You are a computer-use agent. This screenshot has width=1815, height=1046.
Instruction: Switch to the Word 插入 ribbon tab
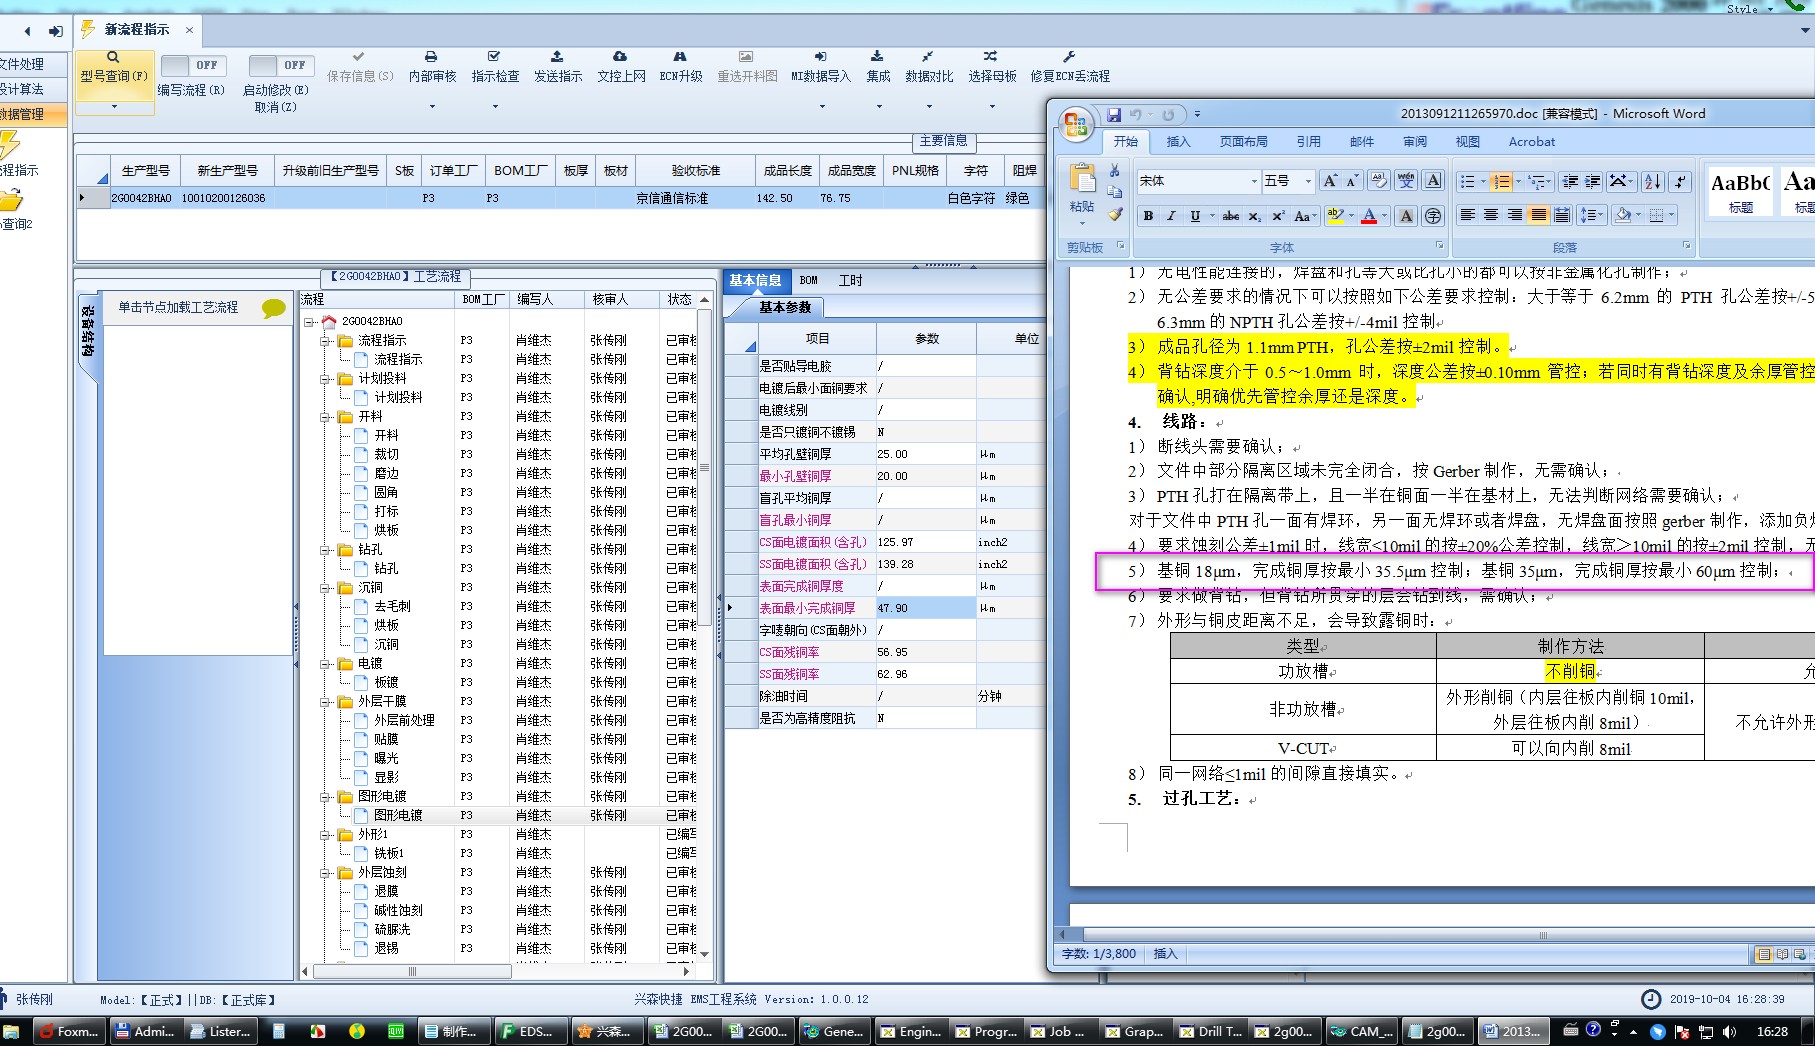[x=1179, y=142]
